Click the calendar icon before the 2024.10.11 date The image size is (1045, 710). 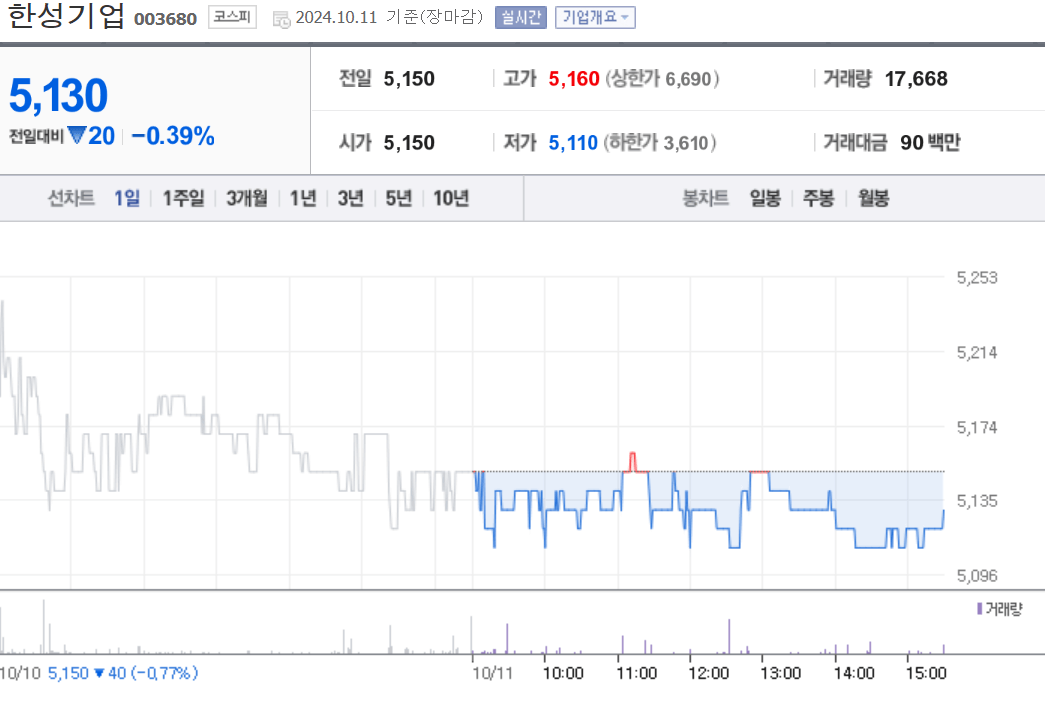pyautogui.click(x=281, y=19)
